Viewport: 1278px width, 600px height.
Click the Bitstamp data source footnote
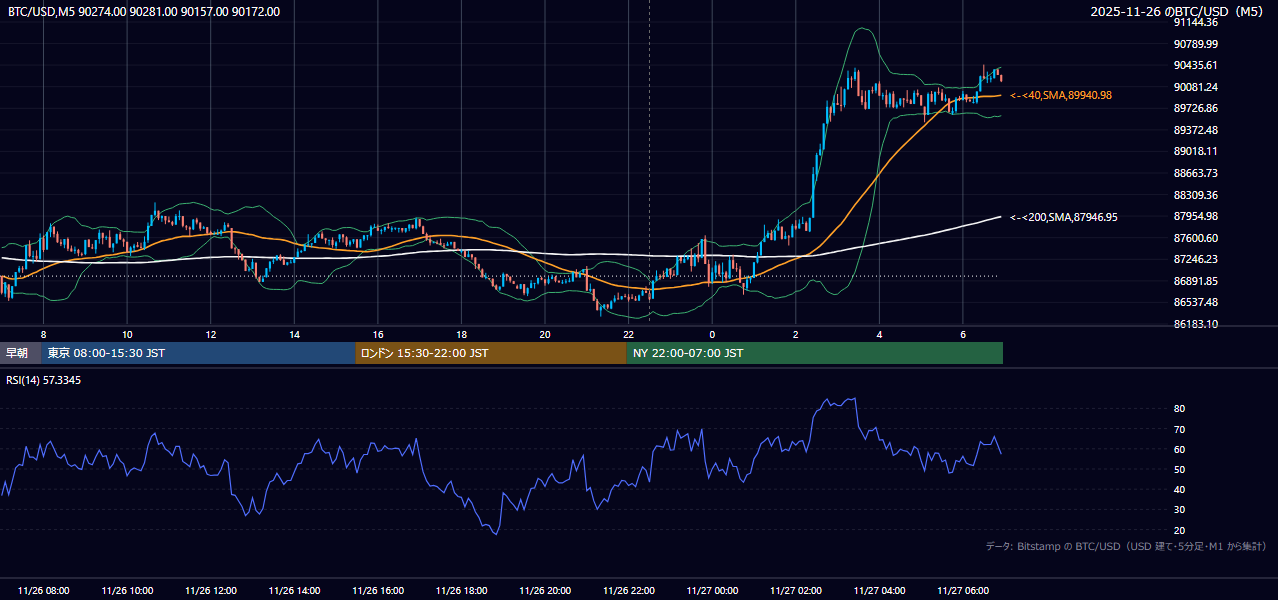click(x=1126, y=546)
